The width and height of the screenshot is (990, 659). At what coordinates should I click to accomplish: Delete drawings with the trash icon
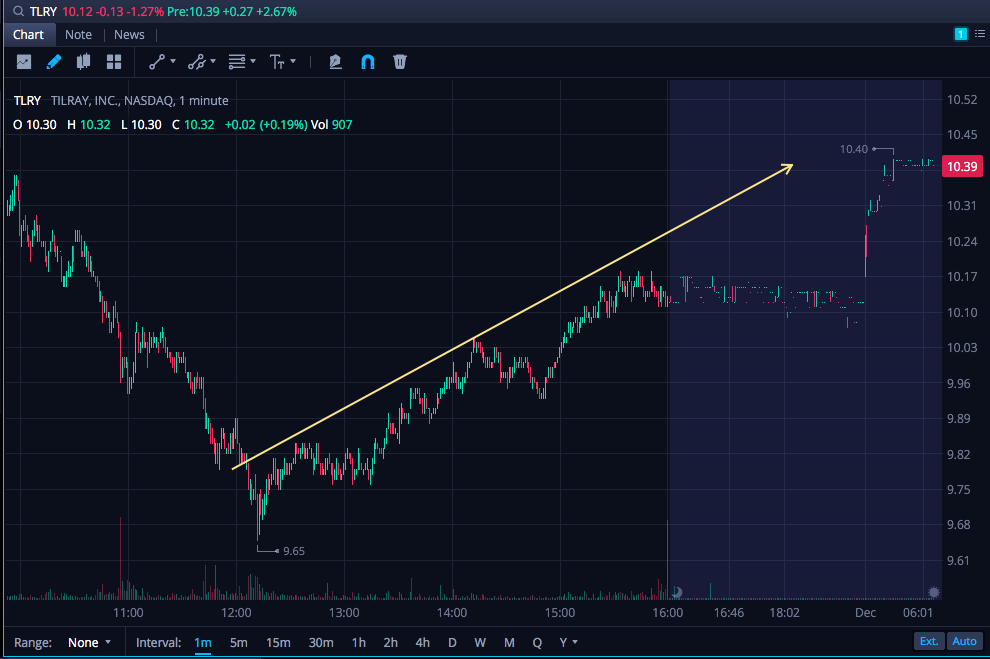point(400,62)
